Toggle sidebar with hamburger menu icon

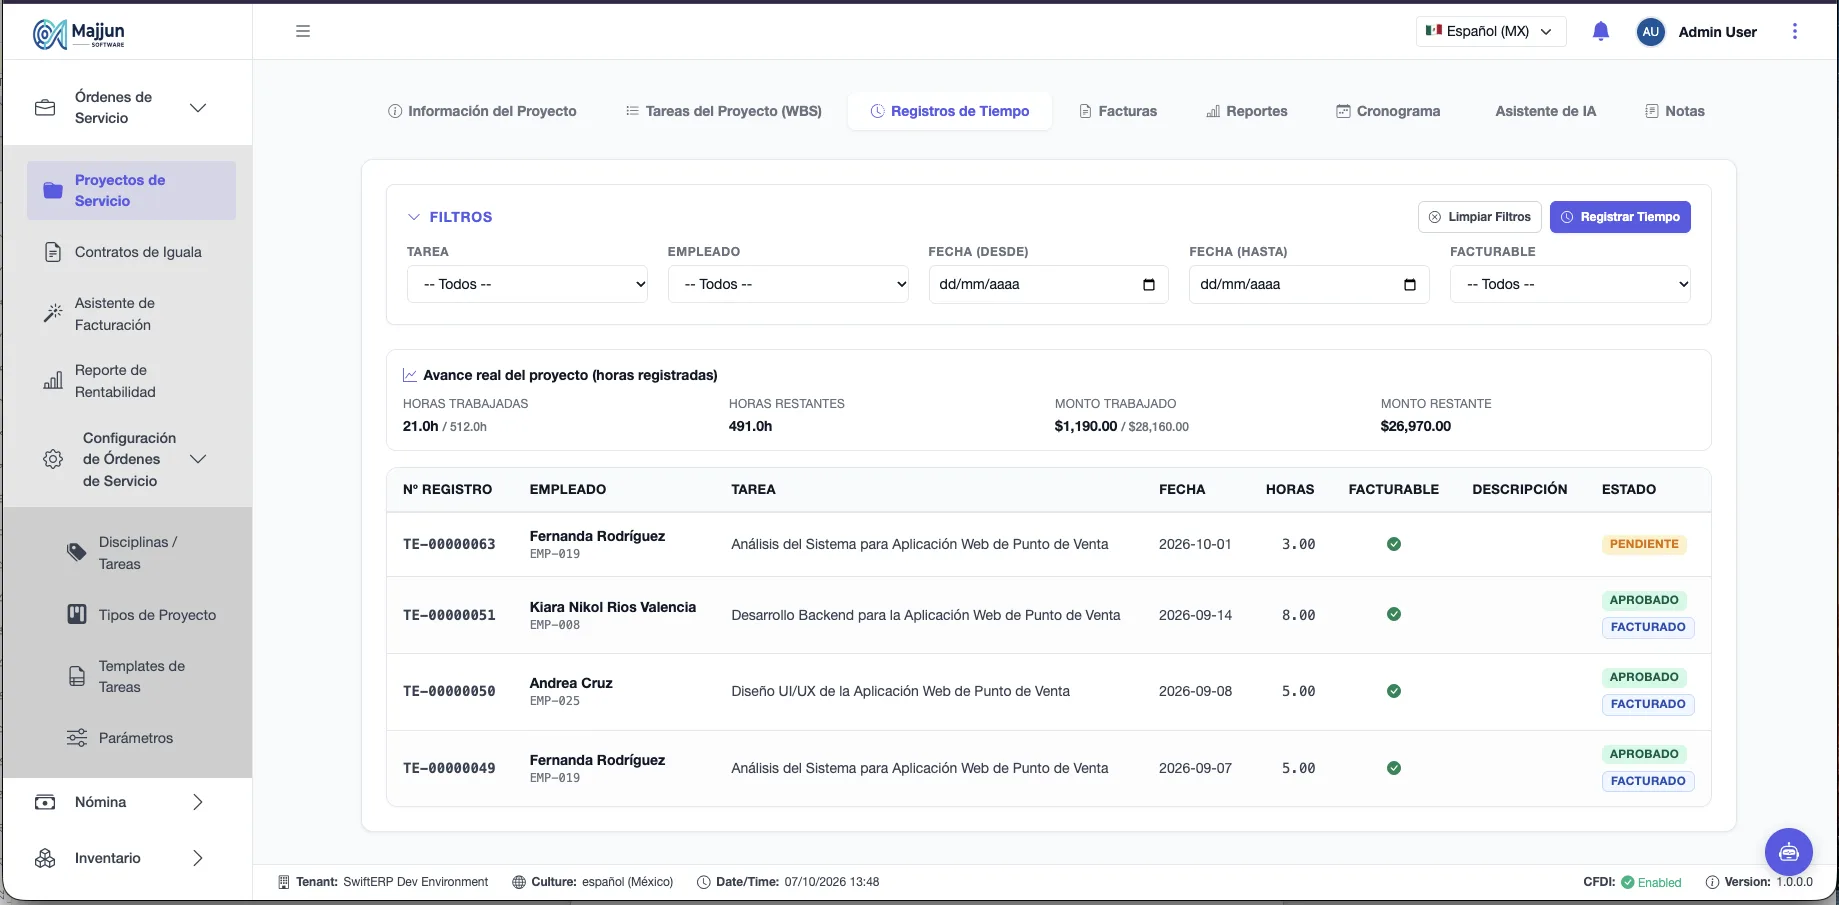pos(303,31)
